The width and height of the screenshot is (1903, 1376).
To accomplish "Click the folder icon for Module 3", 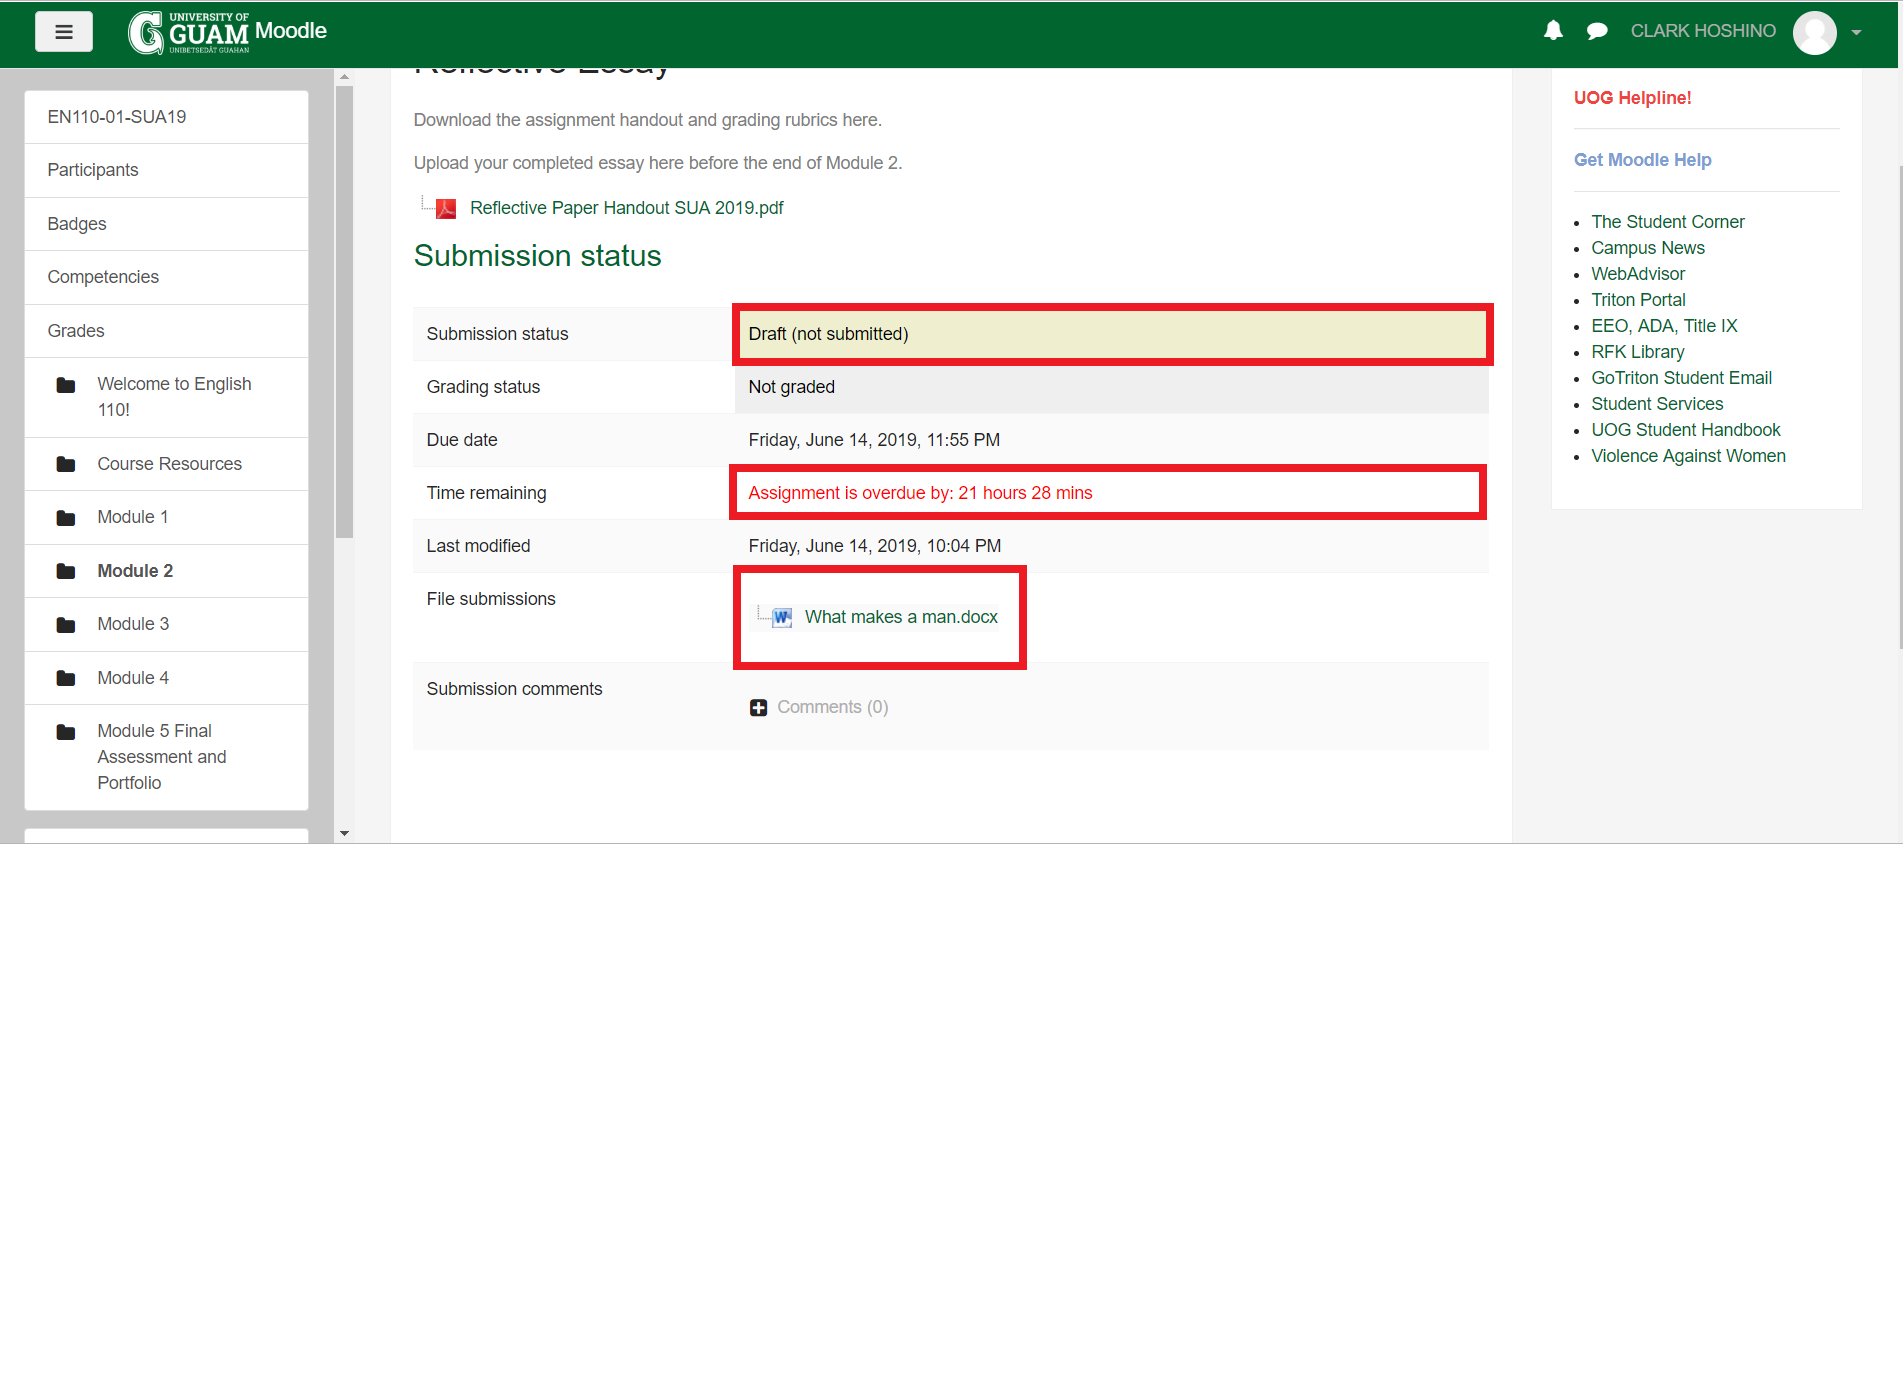I will click(66, 625).
